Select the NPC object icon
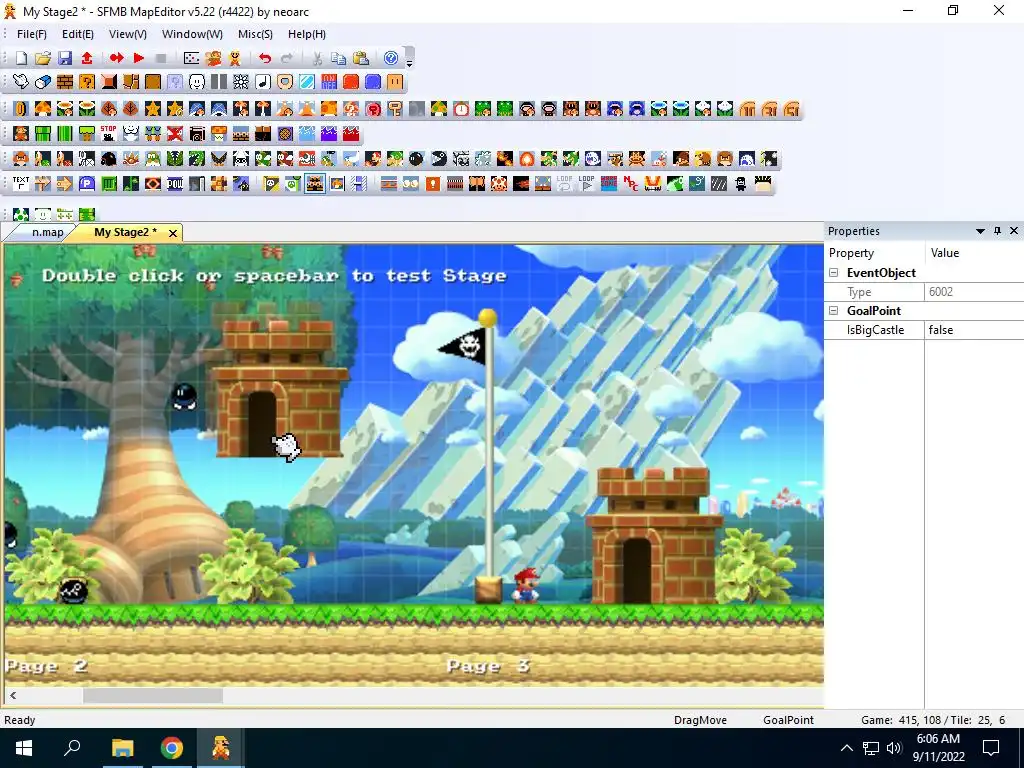The width and height of the screenshot is (1024, 768). click(630, 184)
